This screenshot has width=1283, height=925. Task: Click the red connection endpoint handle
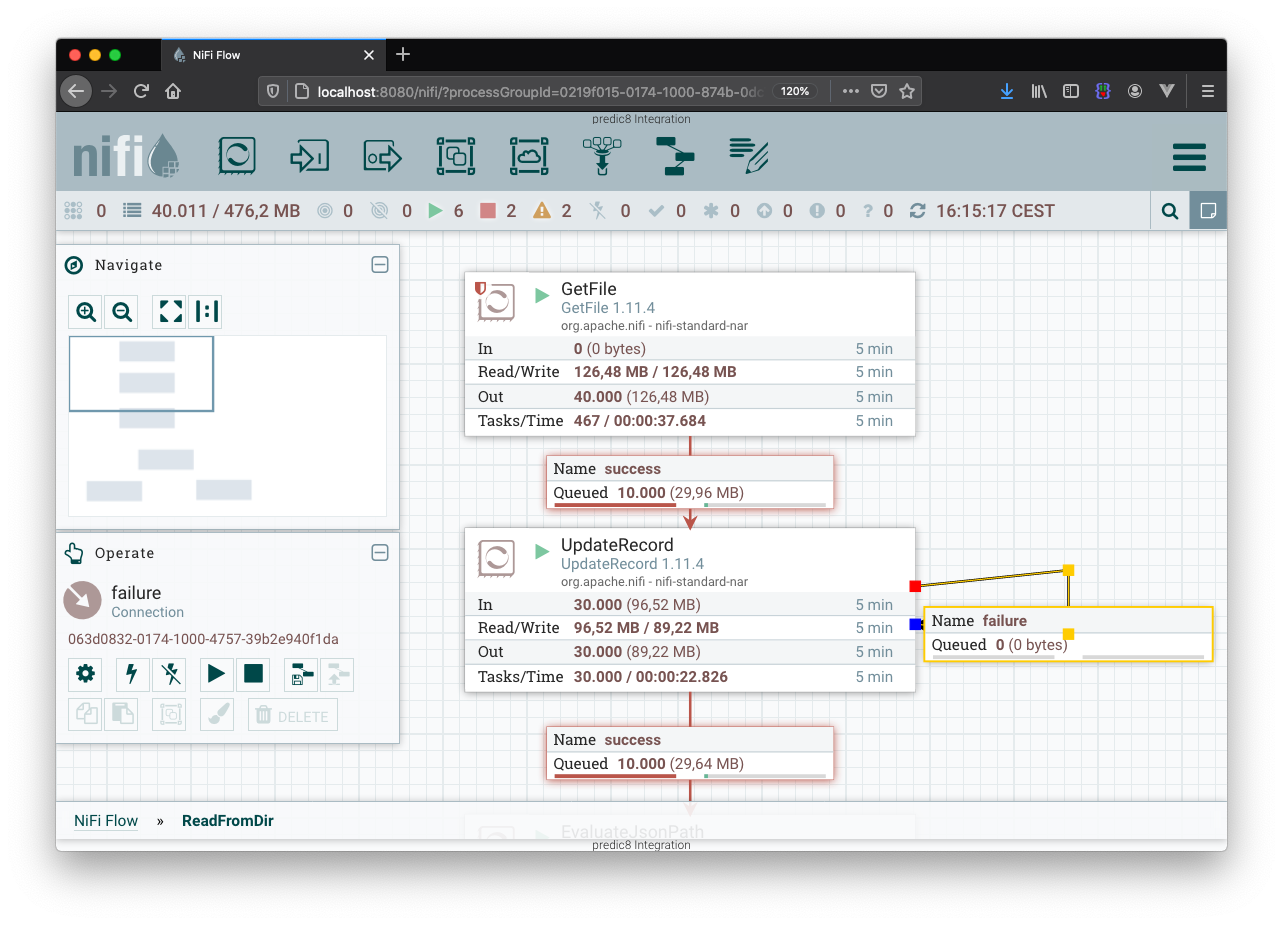point(915,586)
